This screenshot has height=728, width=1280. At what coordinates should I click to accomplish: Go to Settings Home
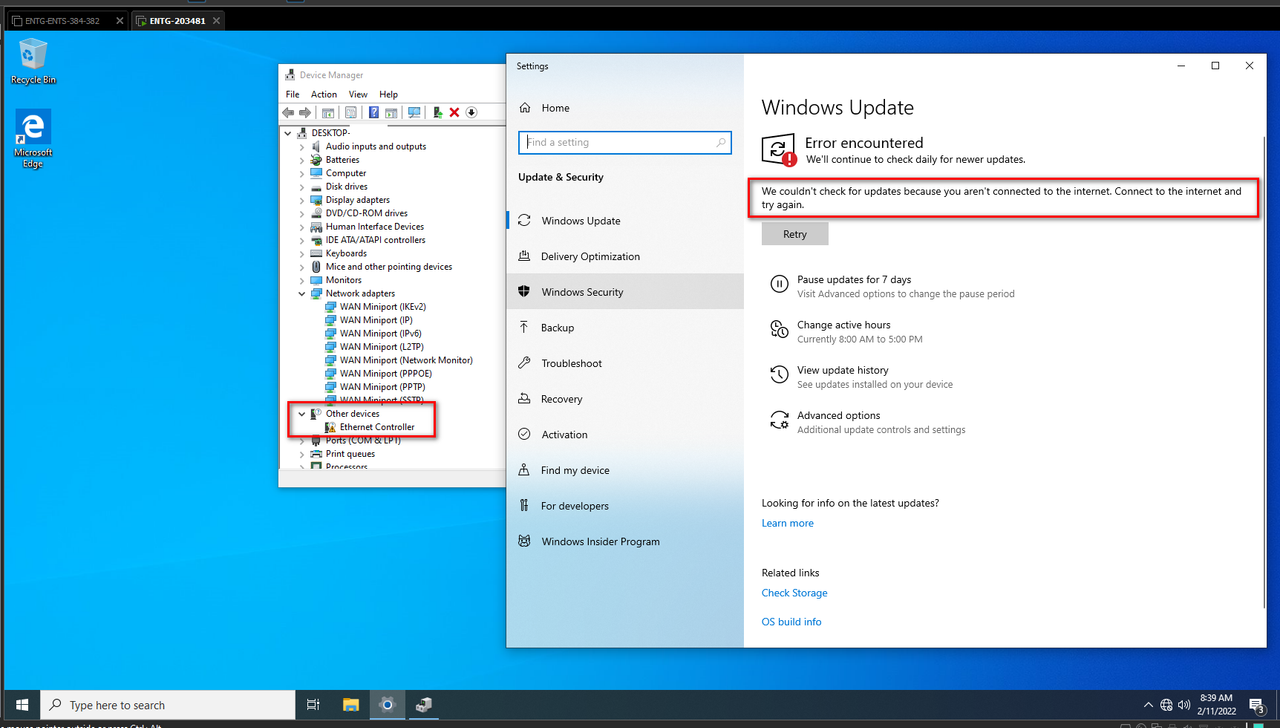tap(625, 108)
